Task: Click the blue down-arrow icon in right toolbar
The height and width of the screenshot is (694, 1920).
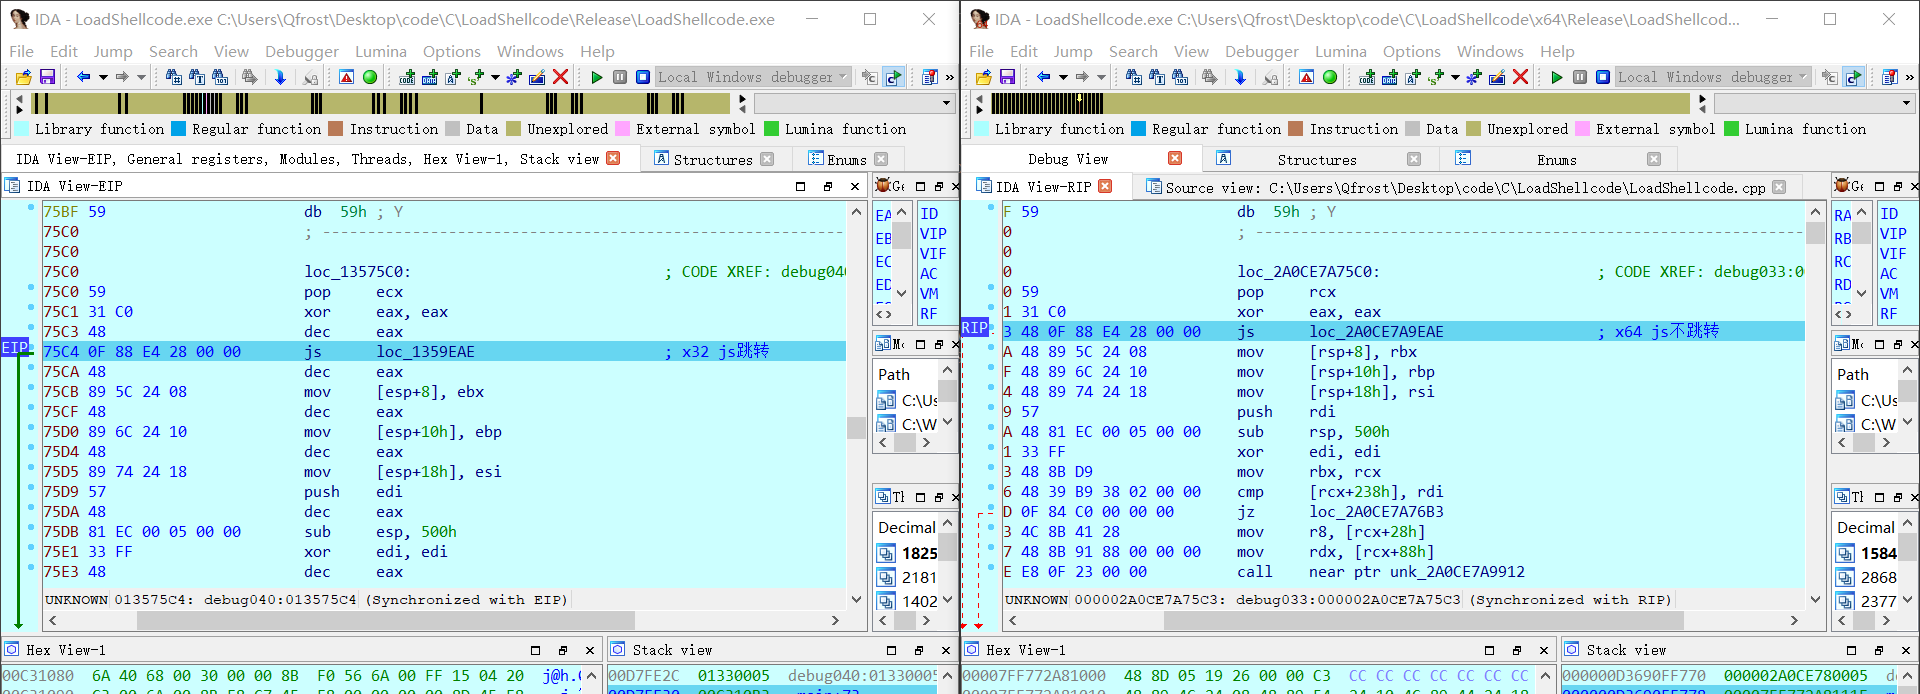Action: point(1240,77)
